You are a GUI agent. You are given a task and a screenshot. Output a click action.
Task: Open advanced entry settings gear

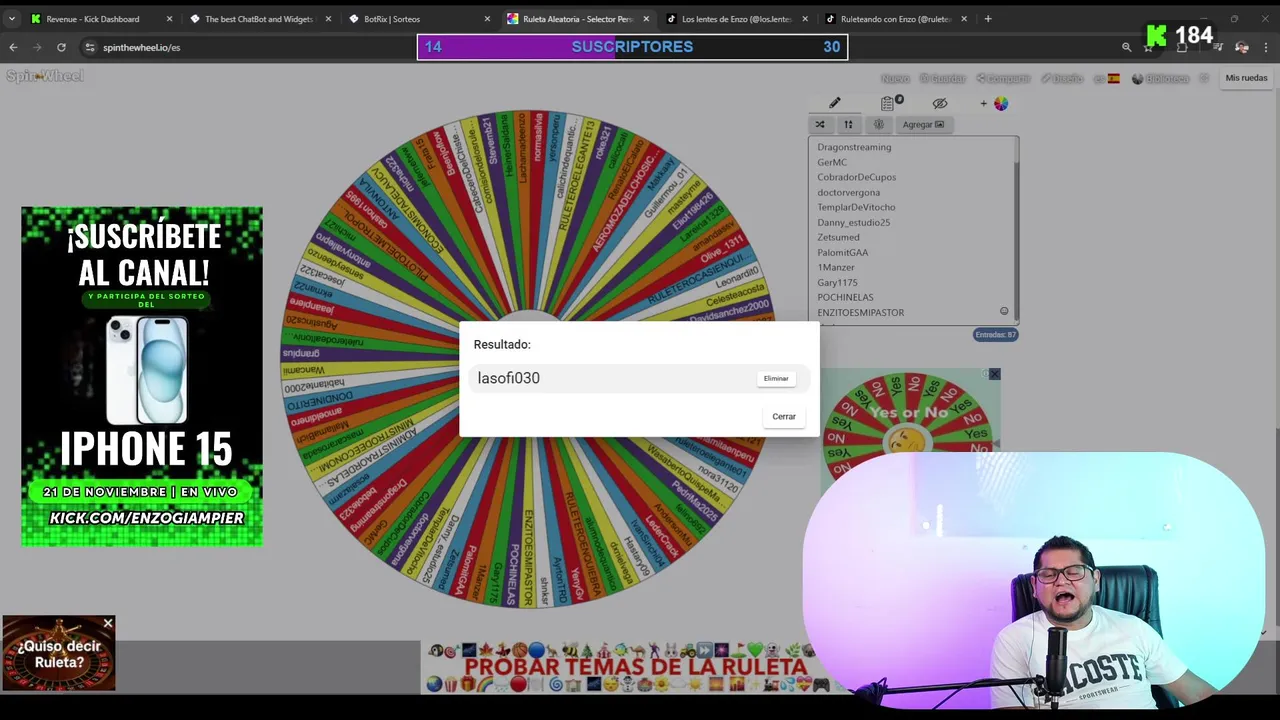[879, 125]
